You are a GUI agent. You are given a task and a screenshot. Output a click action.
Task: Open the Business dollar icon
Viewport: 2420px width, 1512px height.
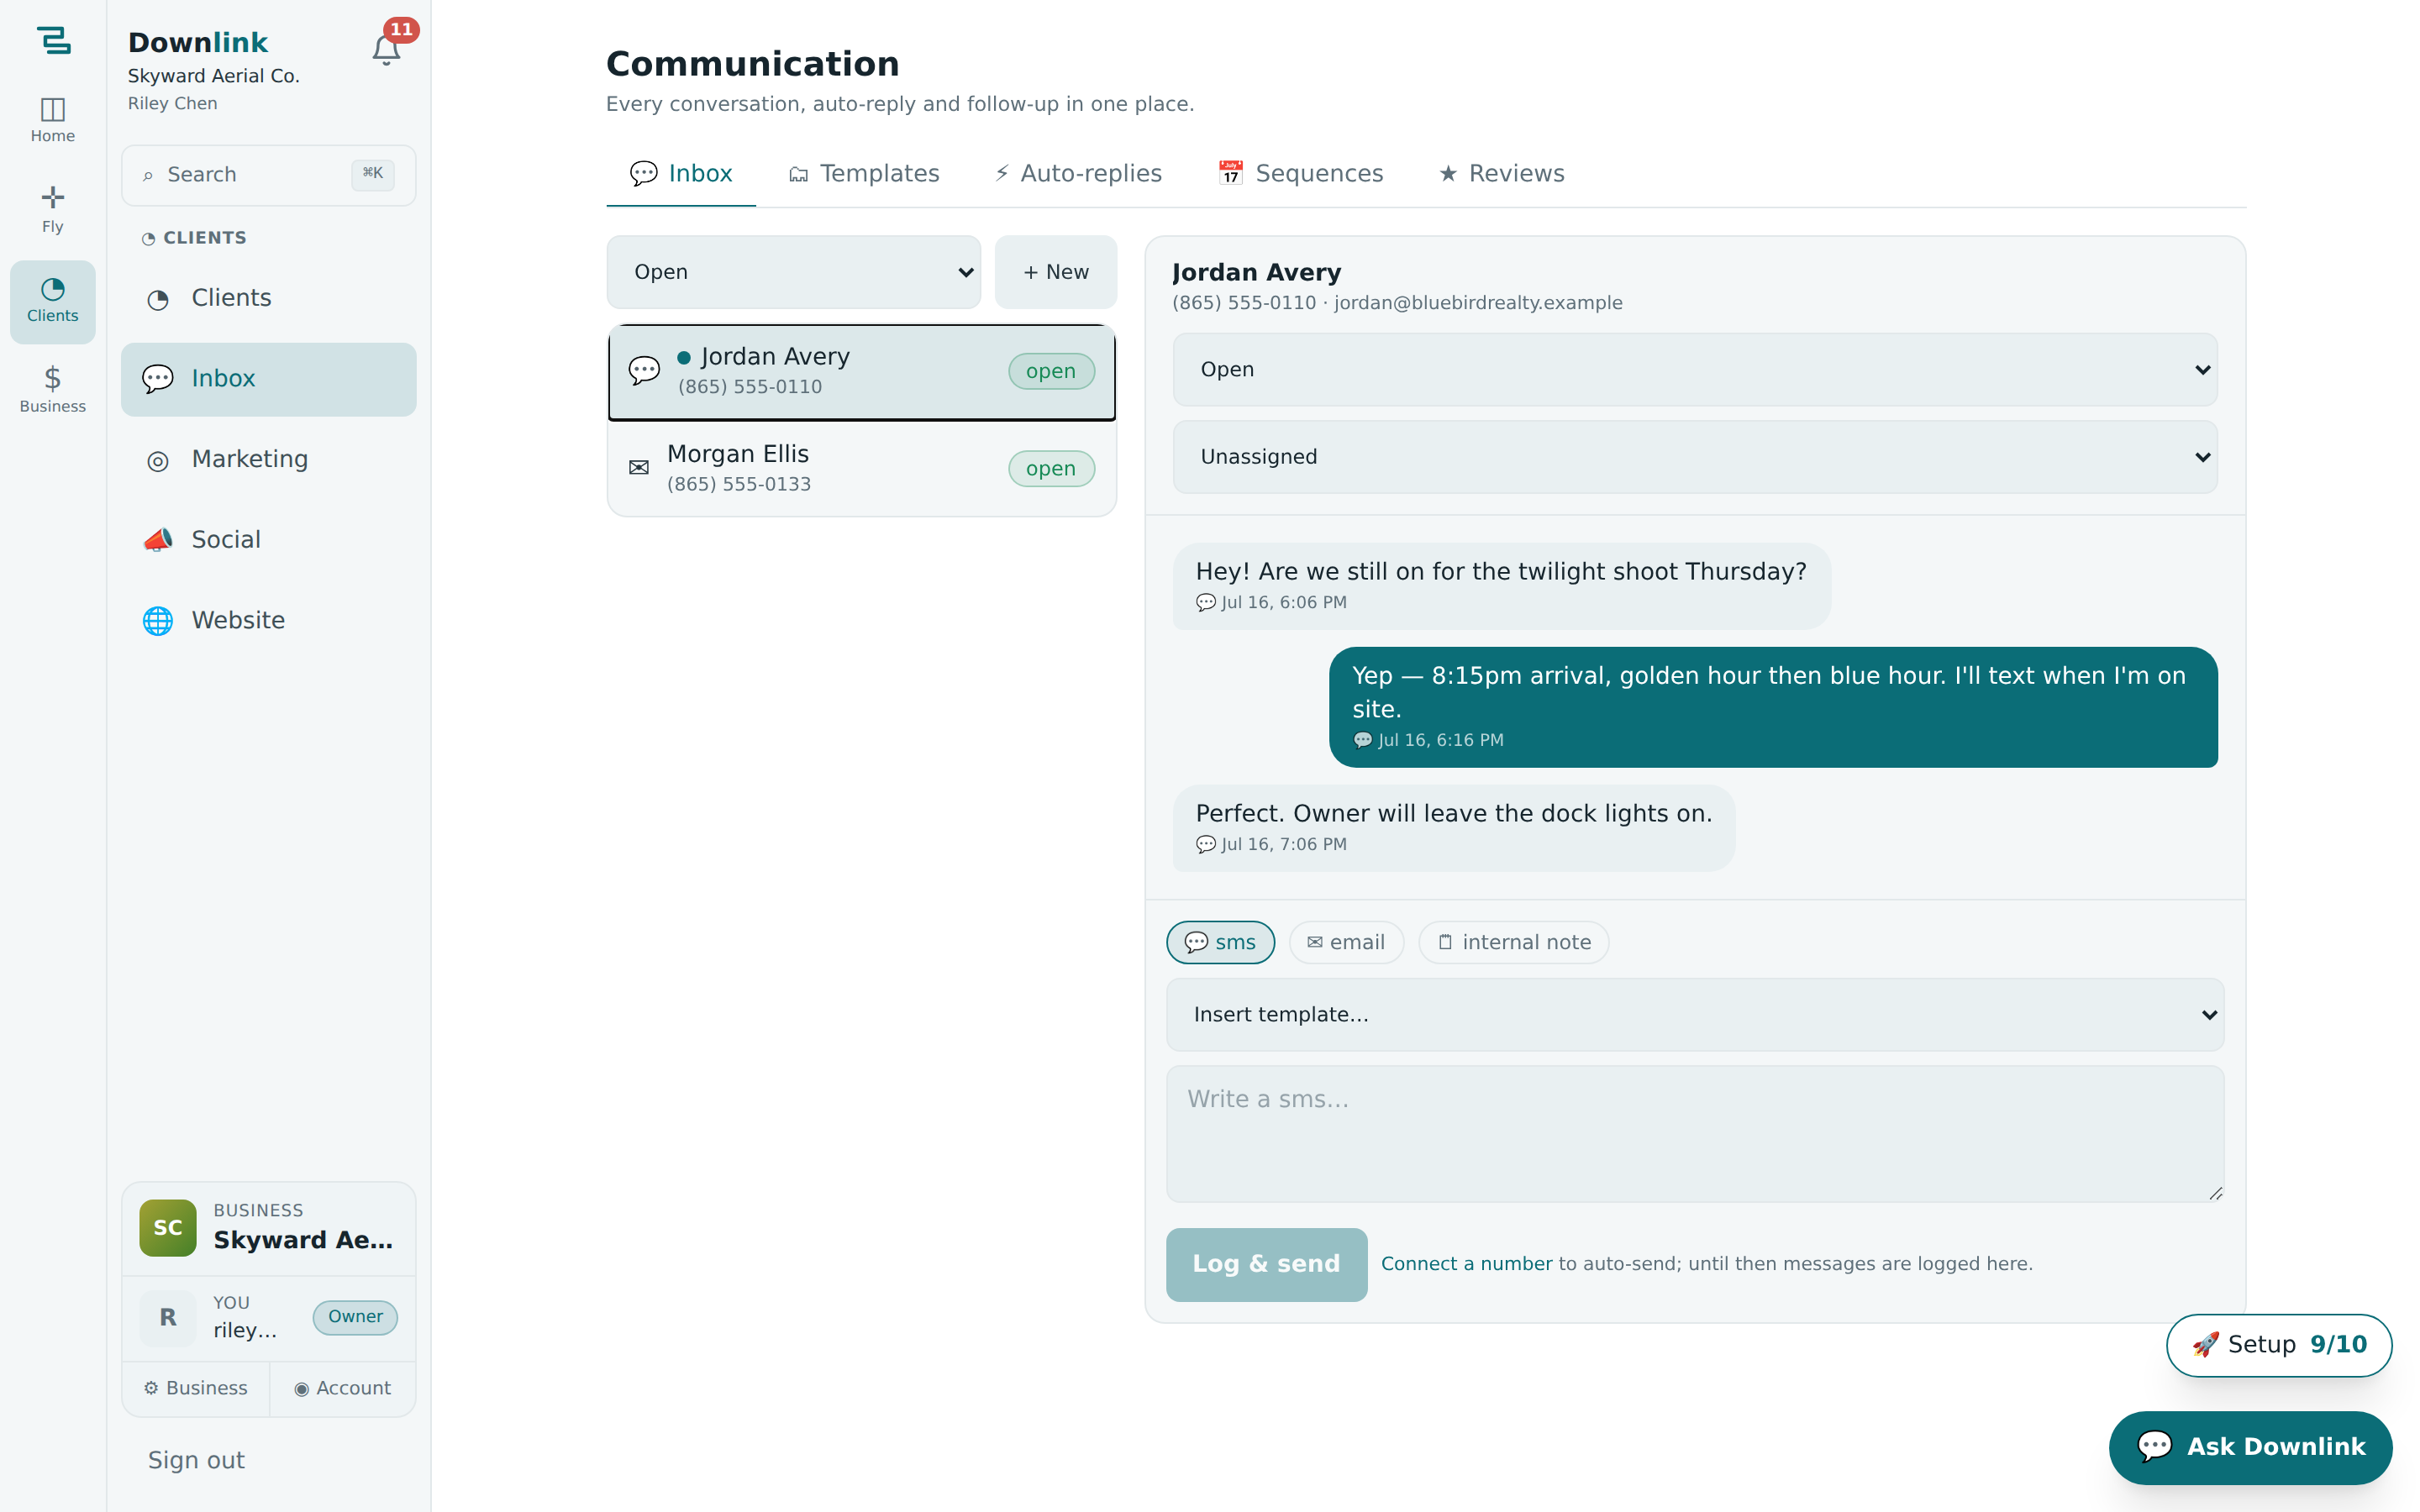52,390
